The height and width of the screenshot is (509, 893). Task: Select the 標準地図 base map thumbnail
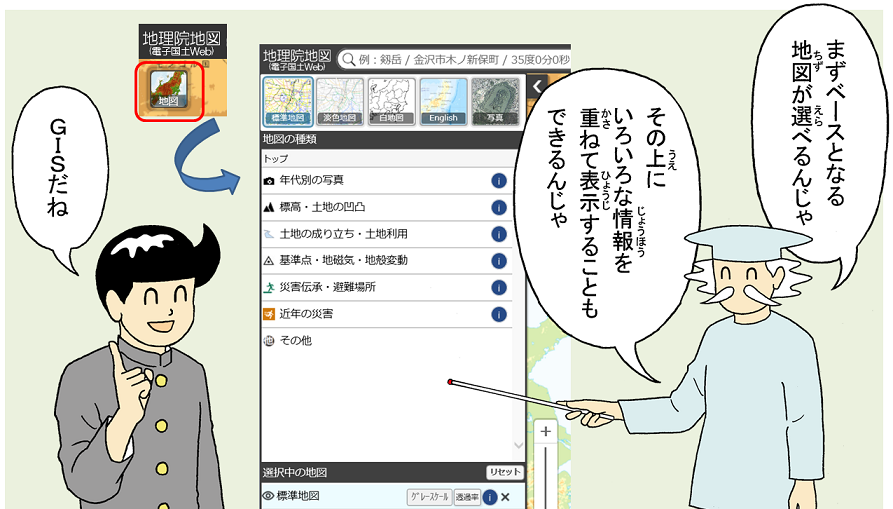tap(288, 101)
